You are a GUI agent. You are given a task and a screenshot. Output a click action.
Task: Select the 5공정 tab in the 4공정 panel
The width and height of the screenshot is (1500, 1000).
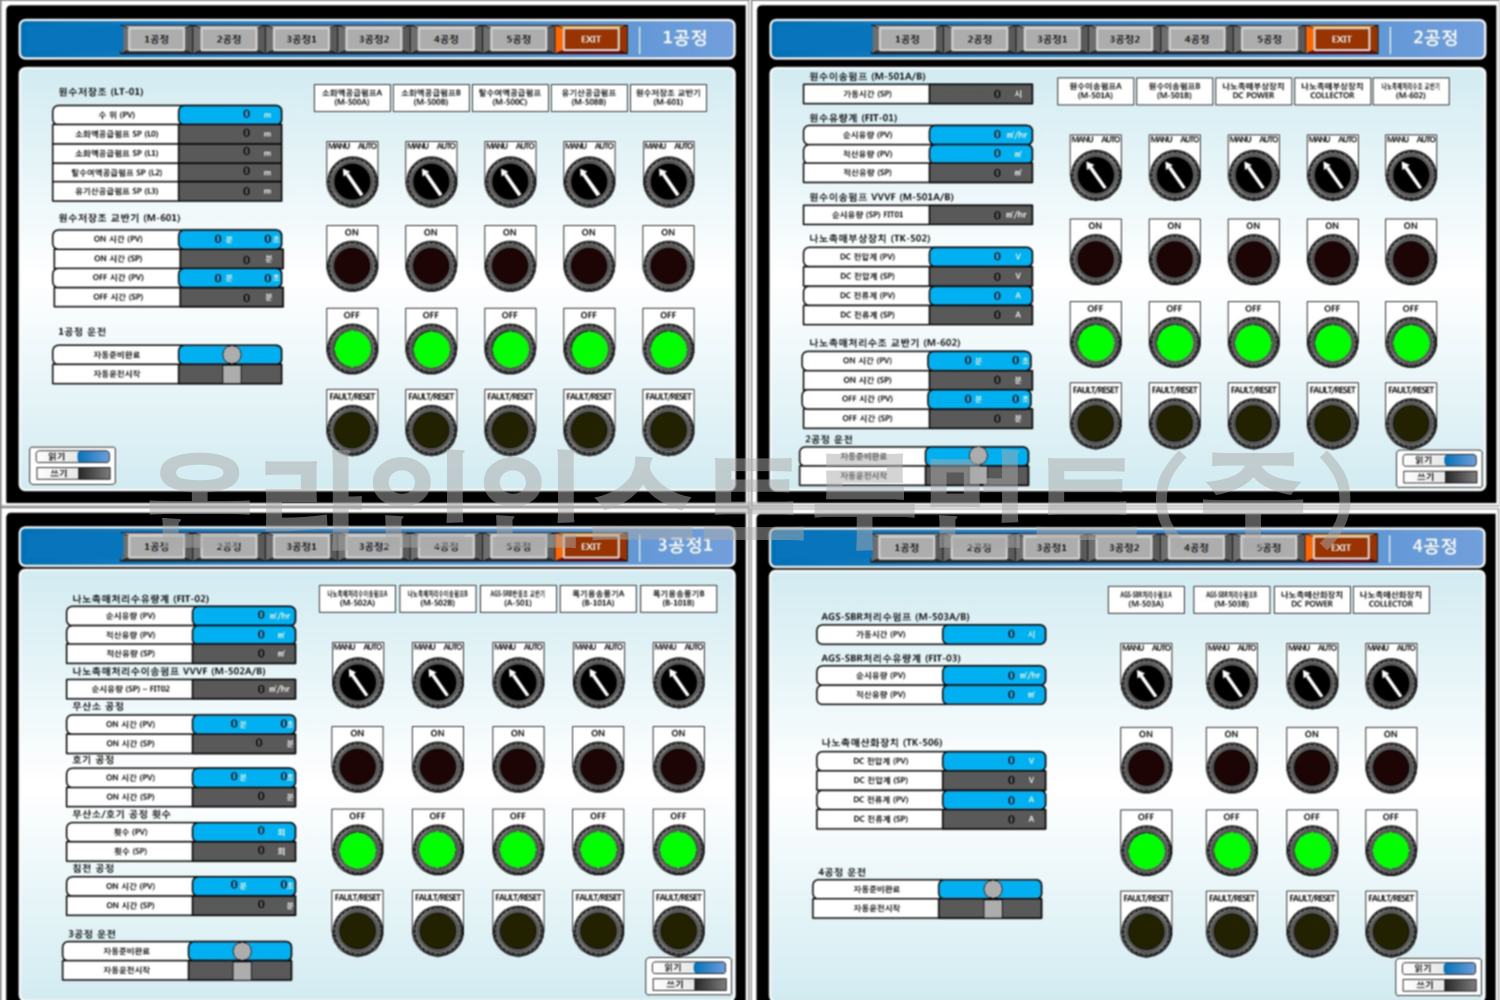pos(1269,547)
